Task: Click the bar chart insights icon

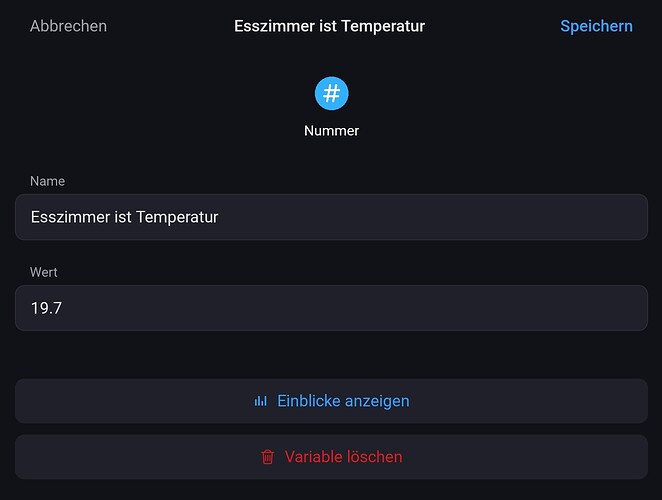Action: coord(260,401)
